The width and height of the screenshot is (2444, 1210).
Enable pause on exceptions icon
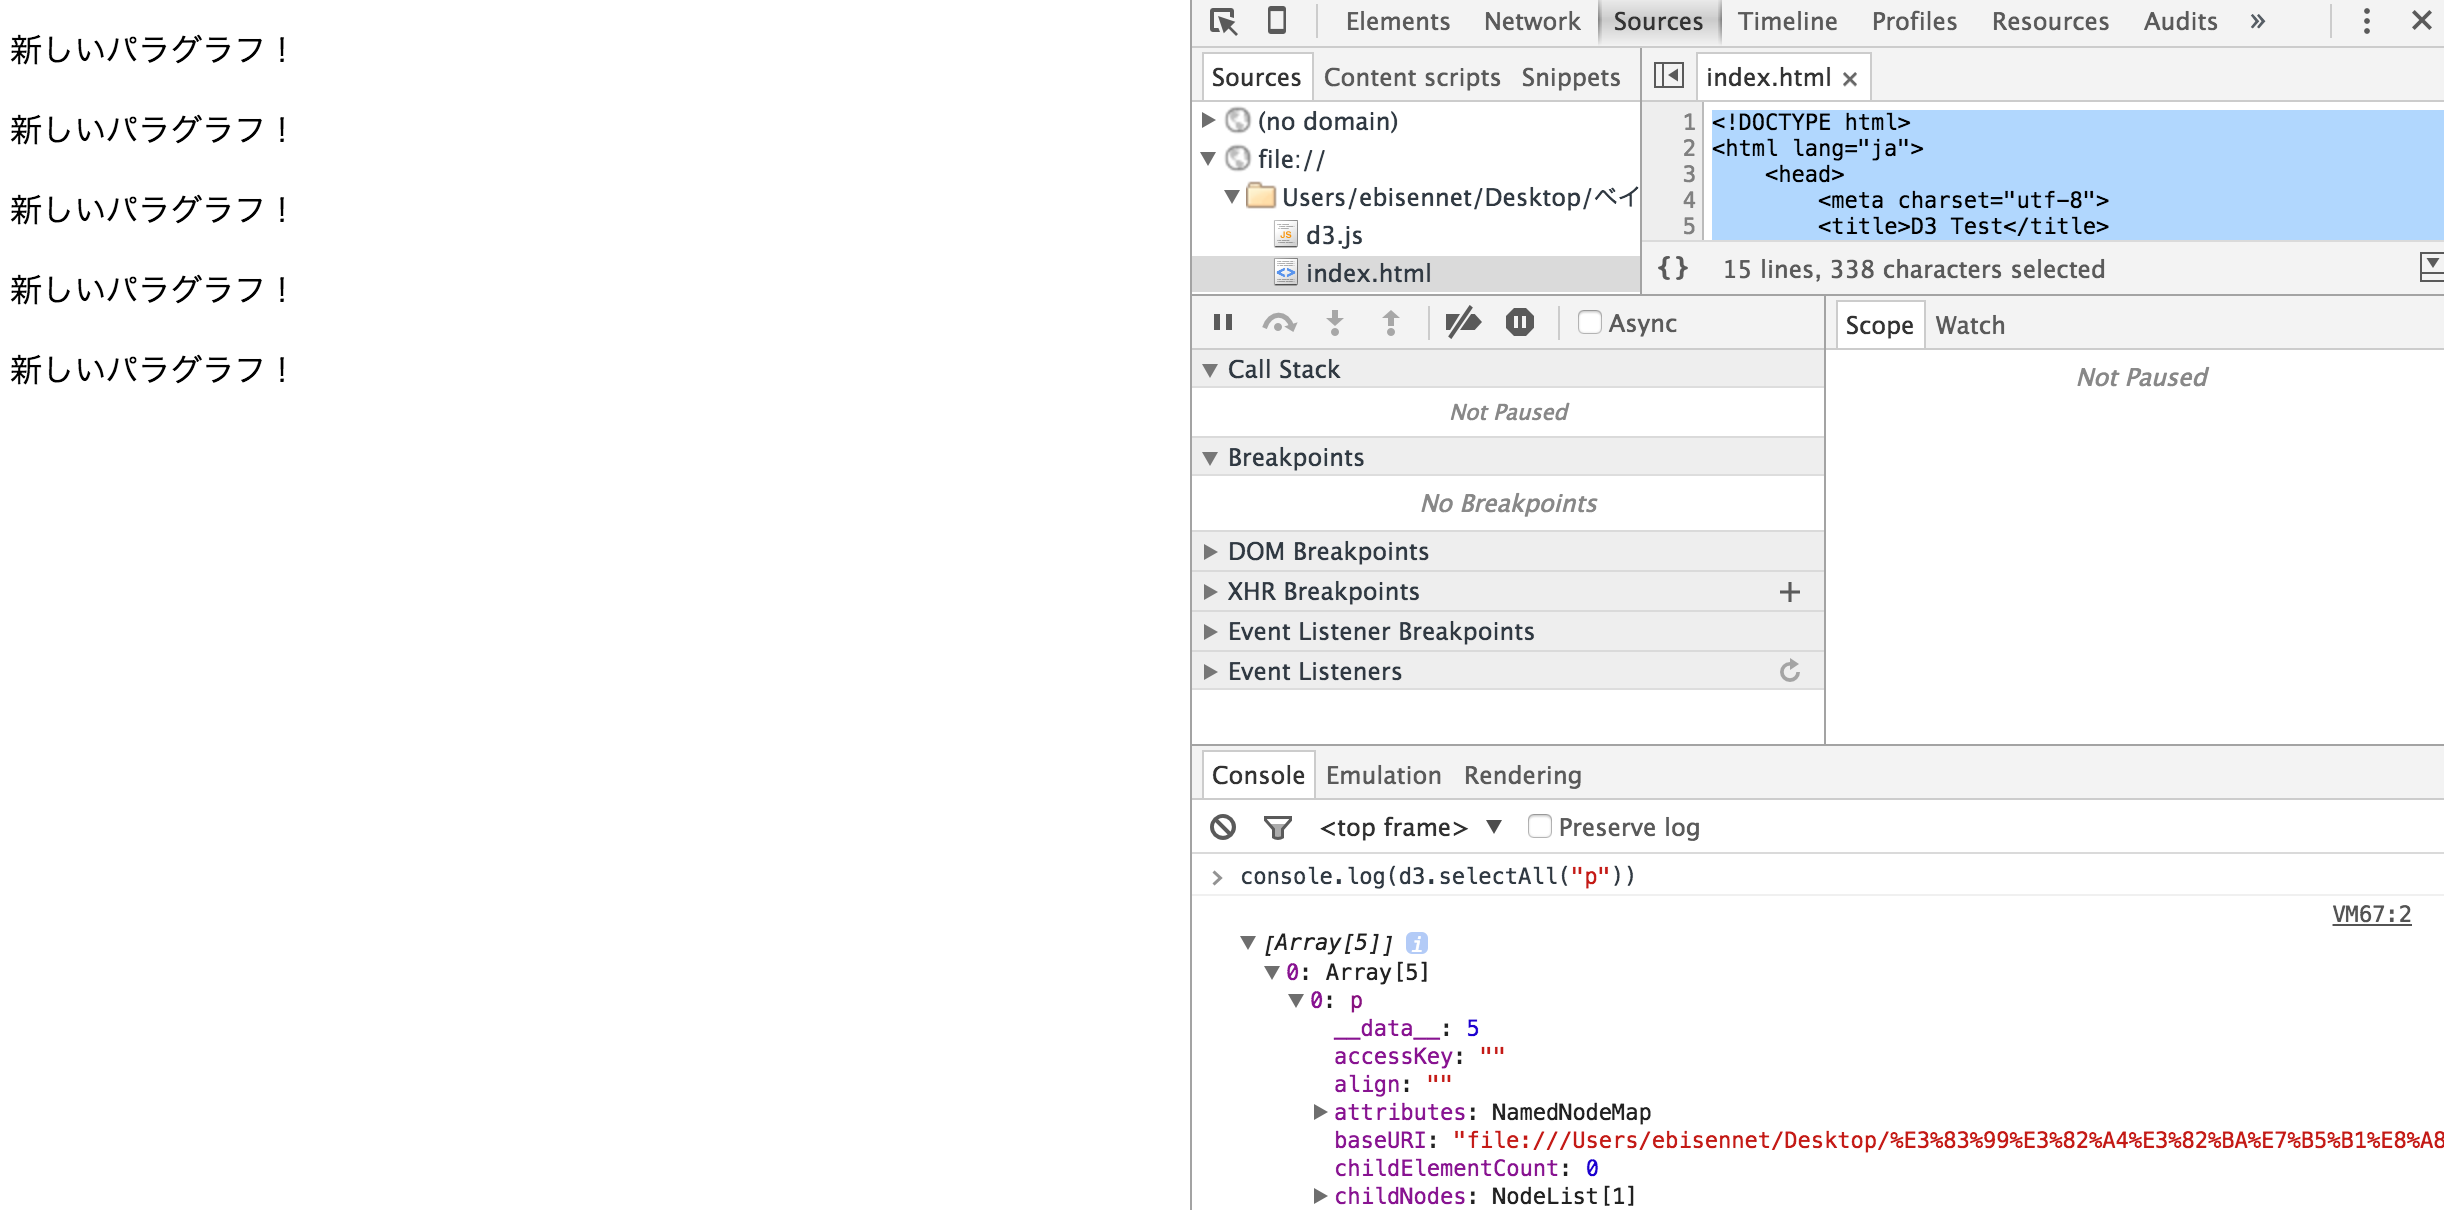[x=1520, y=322]
